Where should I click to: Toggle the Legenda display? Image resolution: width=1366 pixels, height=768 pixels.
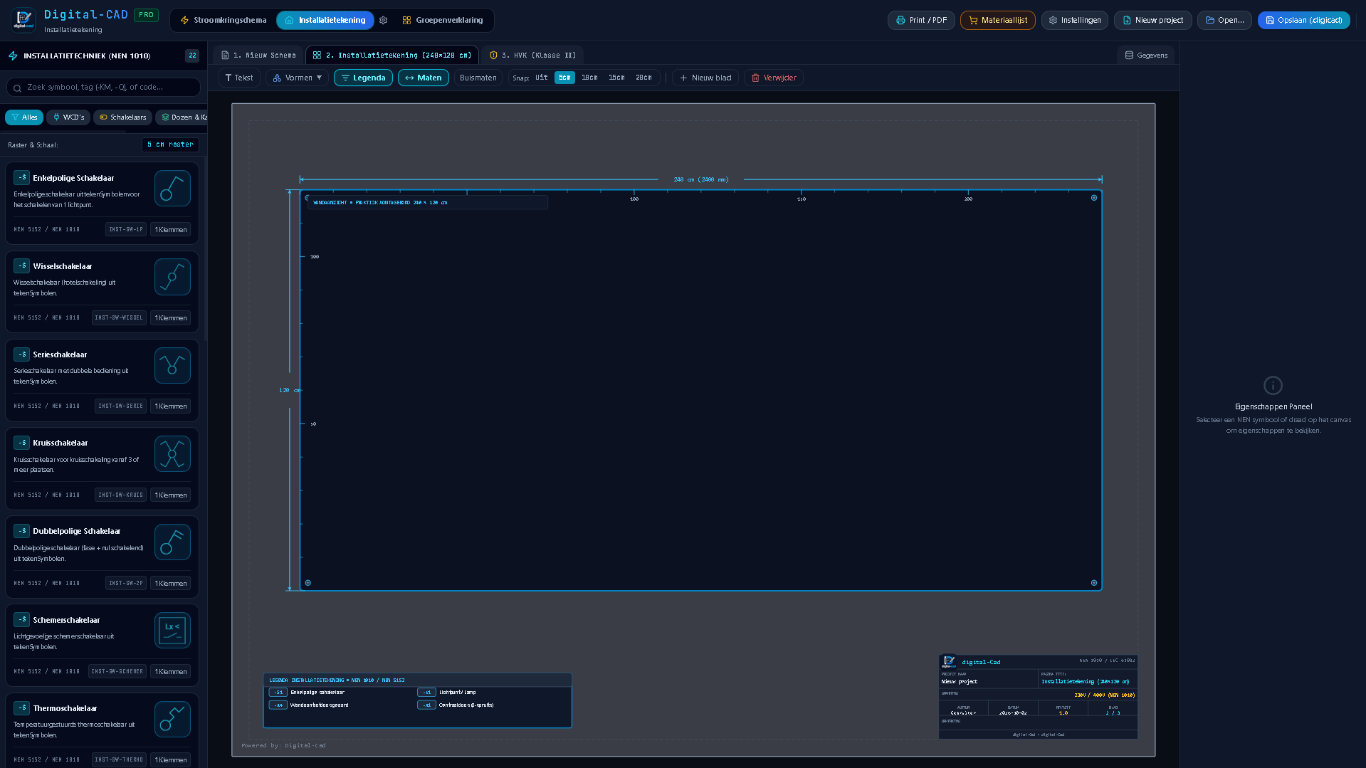pyautogui.click(x=363, y=77)
